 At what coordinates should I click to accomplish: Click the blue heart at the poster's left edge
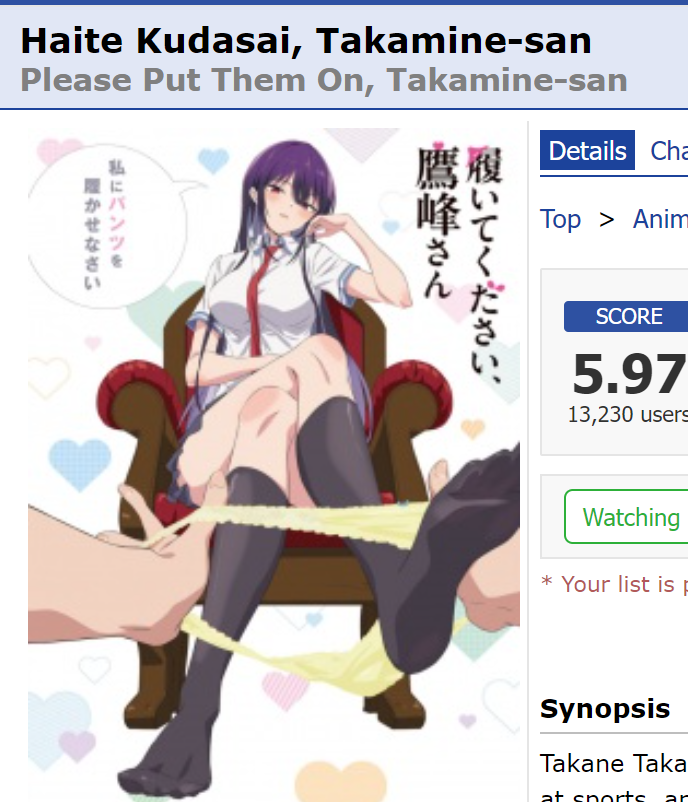point(80,464)
